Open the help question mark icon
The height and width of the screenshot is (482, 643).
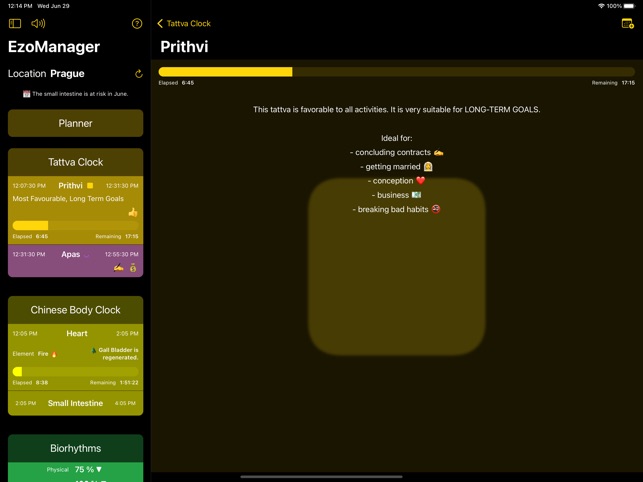(137, 23)
